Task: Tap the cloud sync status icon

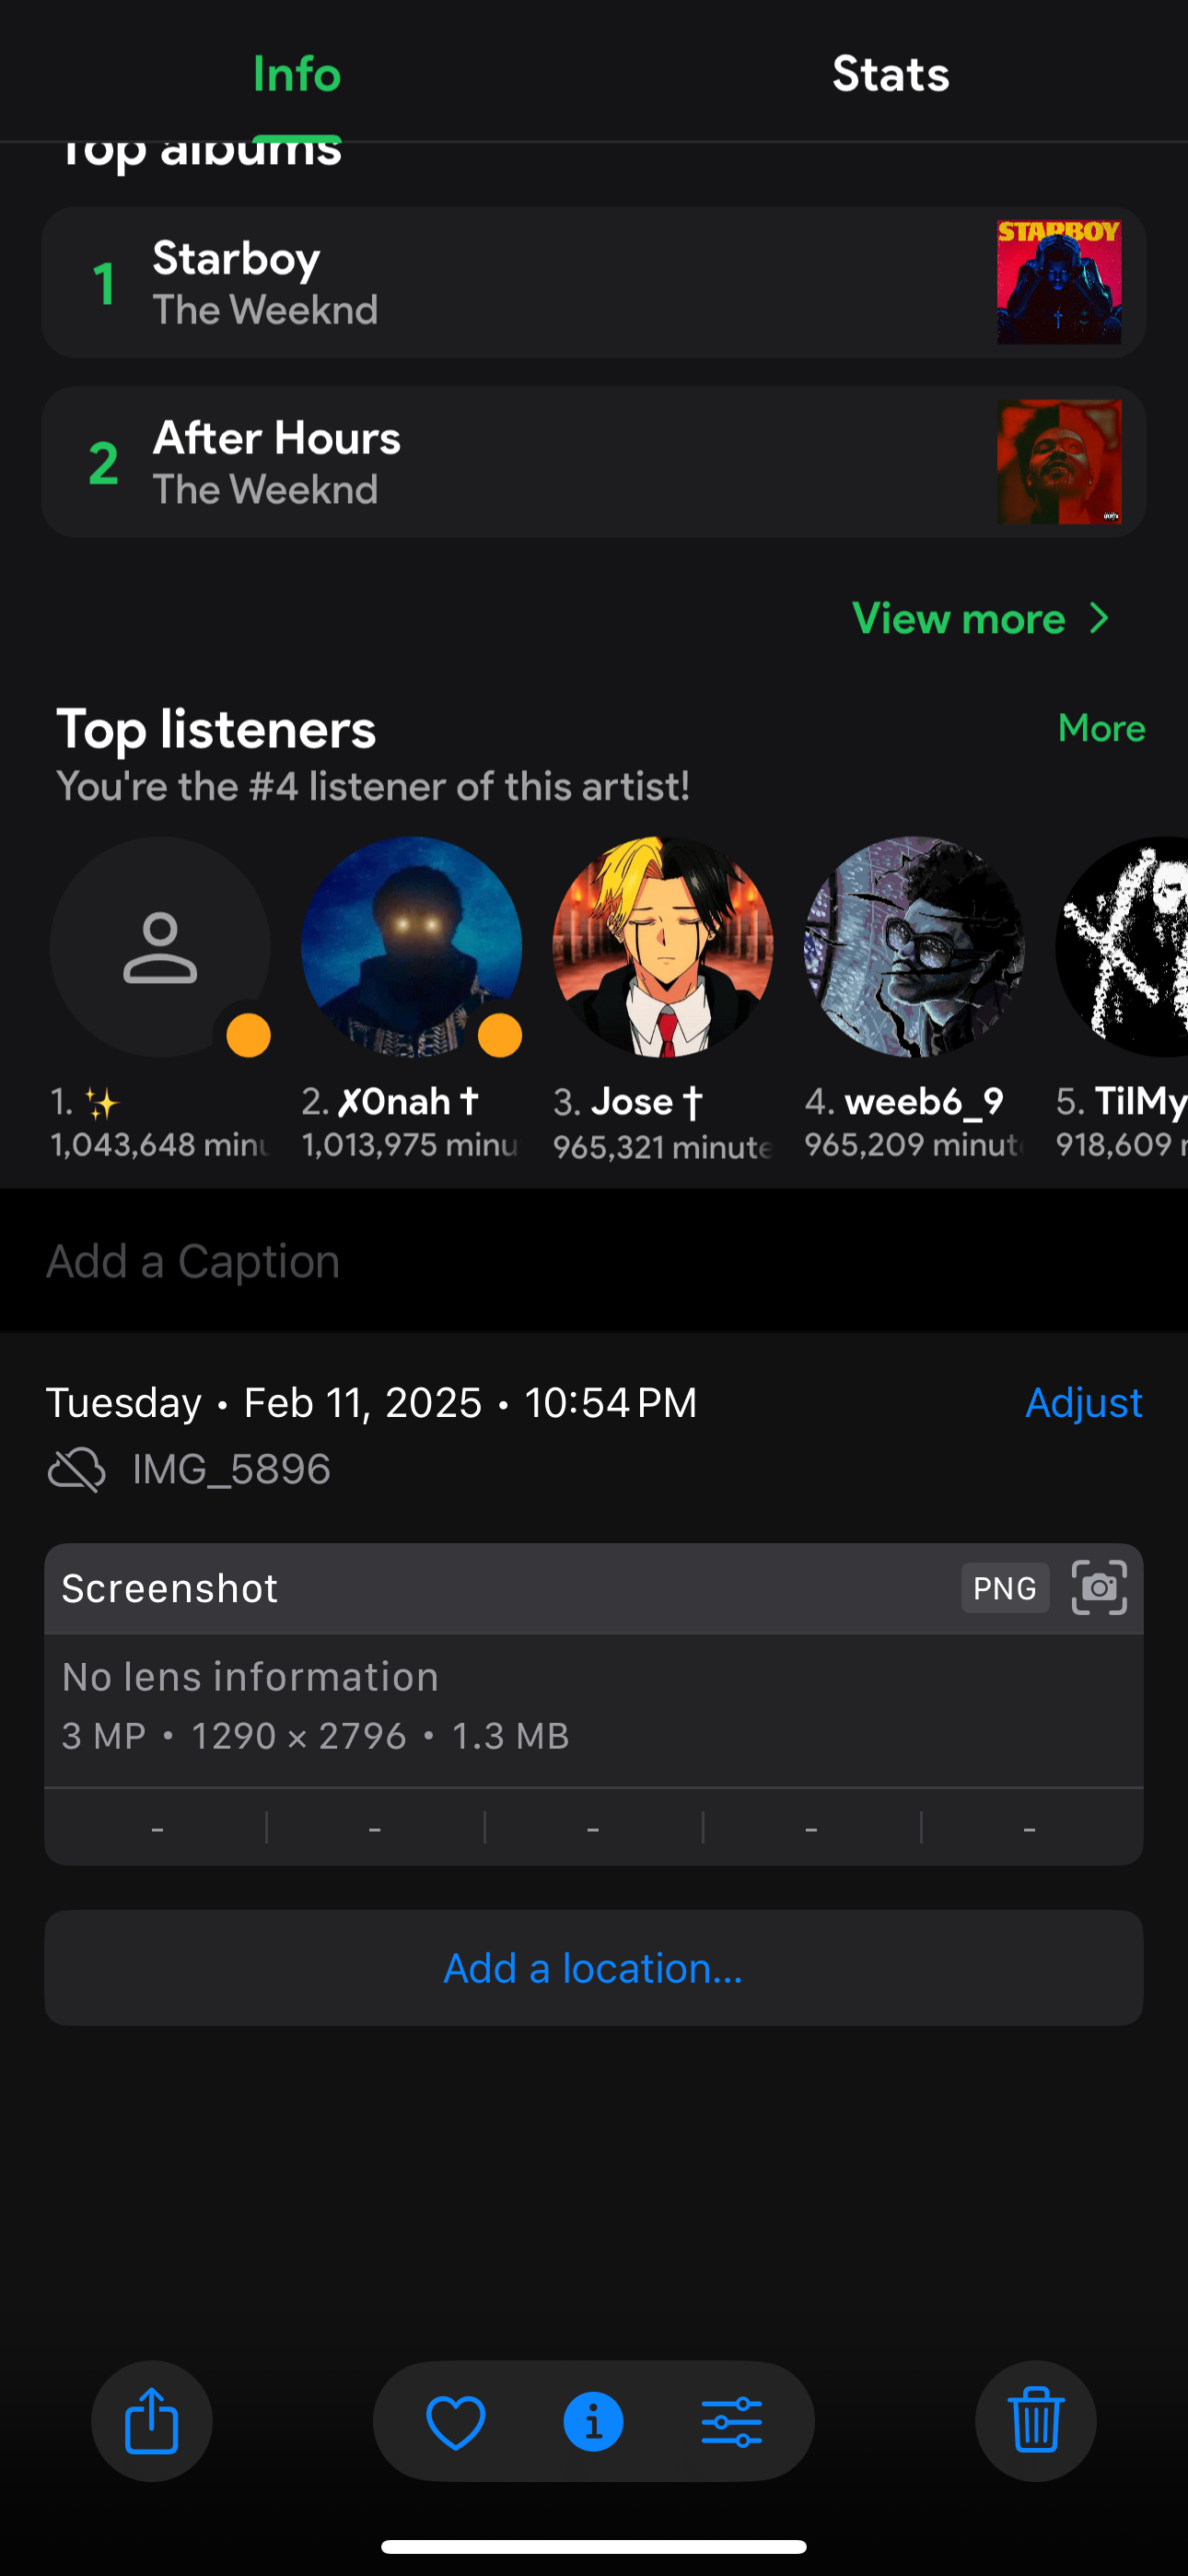Action: pyautogui.click(x=77, y=1470)
